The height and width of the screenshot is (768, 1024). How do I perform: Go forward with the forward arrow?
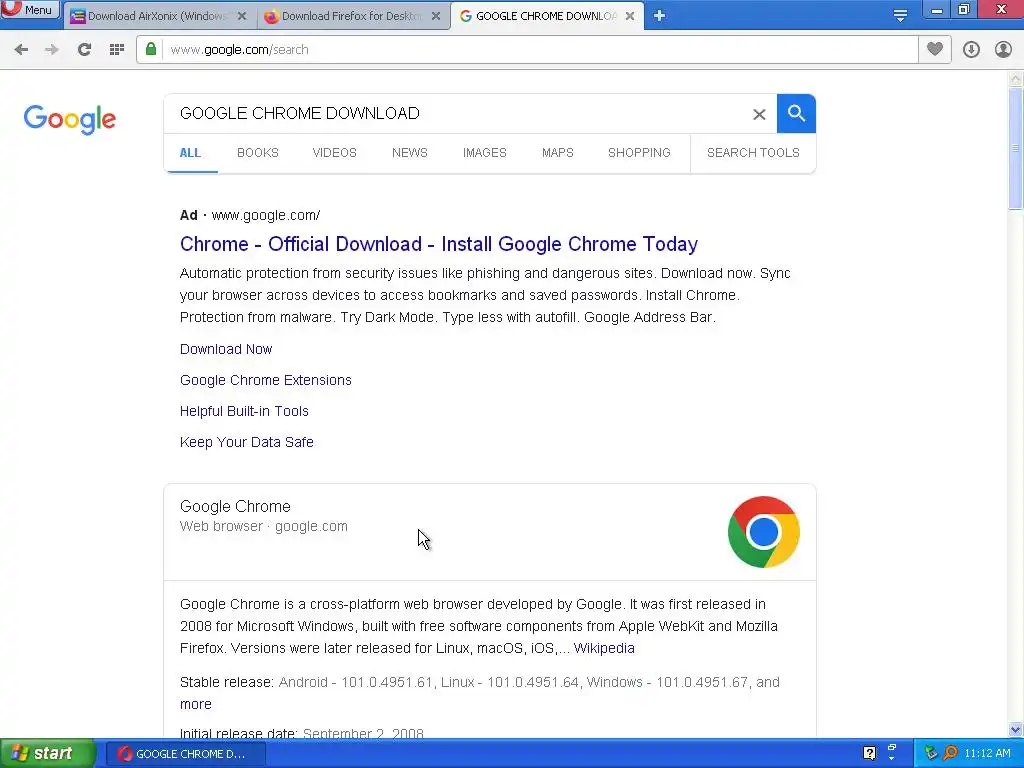coord(52,50)
